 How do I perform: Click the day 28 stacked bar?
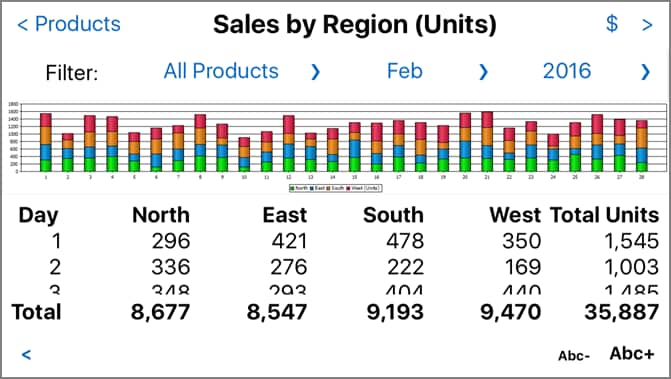point(641,146)
